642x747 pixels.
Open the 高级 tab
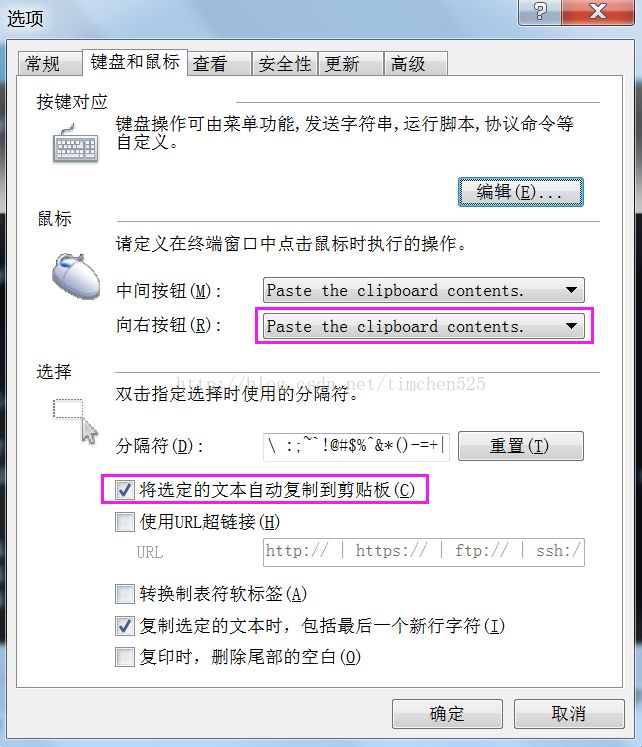[415, 64]
